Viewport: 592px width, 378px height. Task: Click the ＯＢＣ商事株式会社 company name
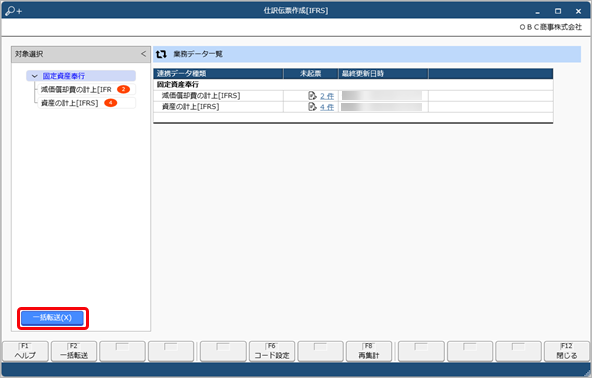tap(550, 27)
